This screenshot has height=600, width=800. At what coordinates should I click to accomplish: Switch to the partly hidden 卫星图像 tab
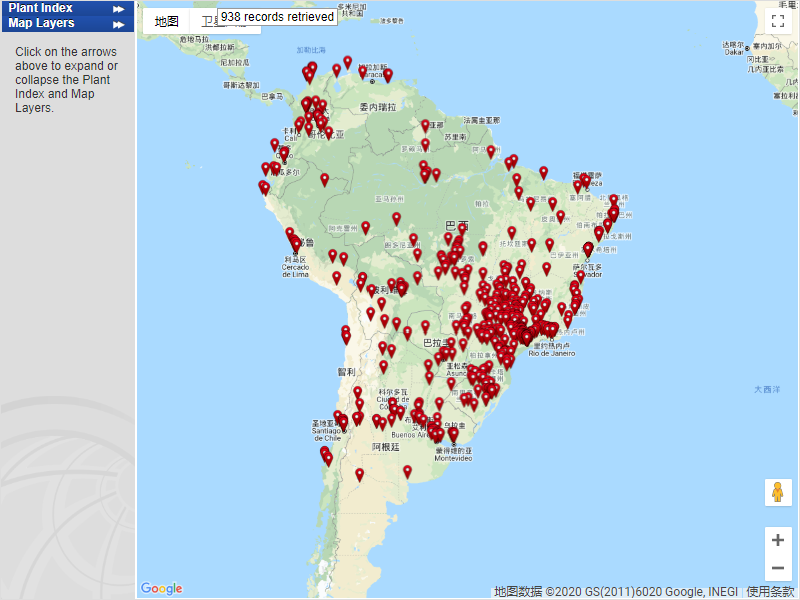tap(207, 22)
